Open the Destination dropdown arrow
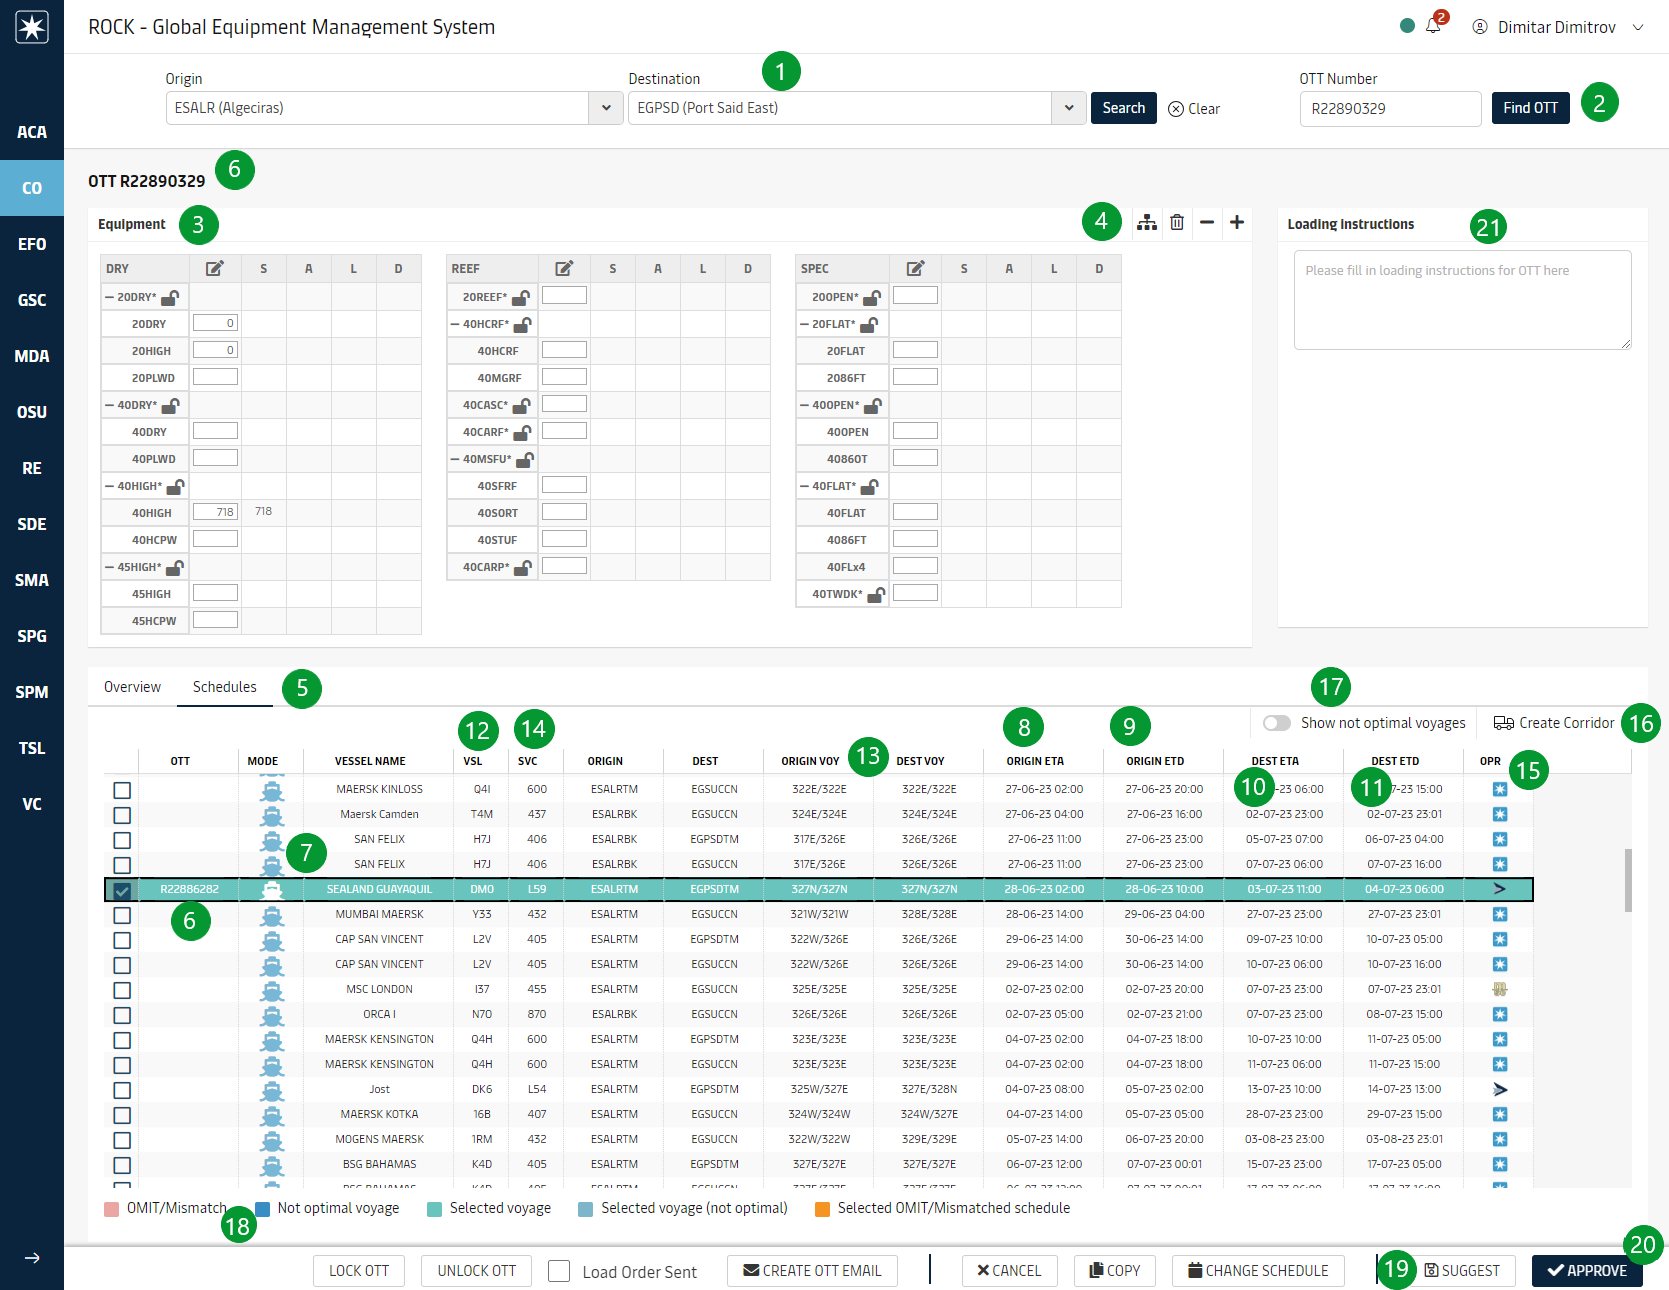Screen dimensions: 1669x1290 point(1069,108)
